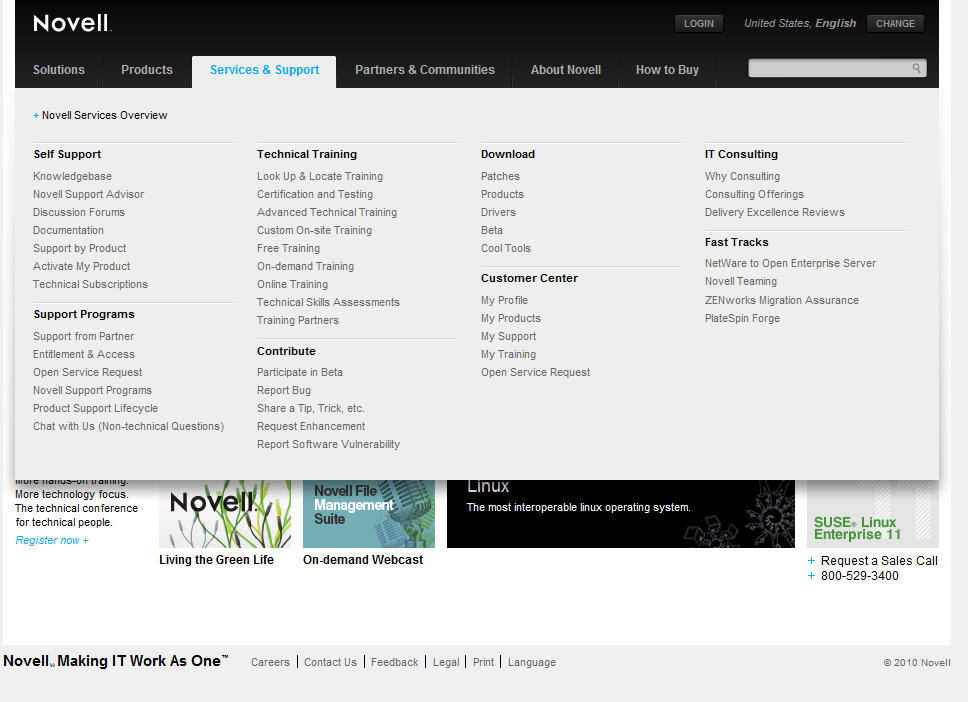Viewport: 968px width, 702px height.
Task: Click the search magnifier icon
Action: pyautogui.click(x=916, y=69)
